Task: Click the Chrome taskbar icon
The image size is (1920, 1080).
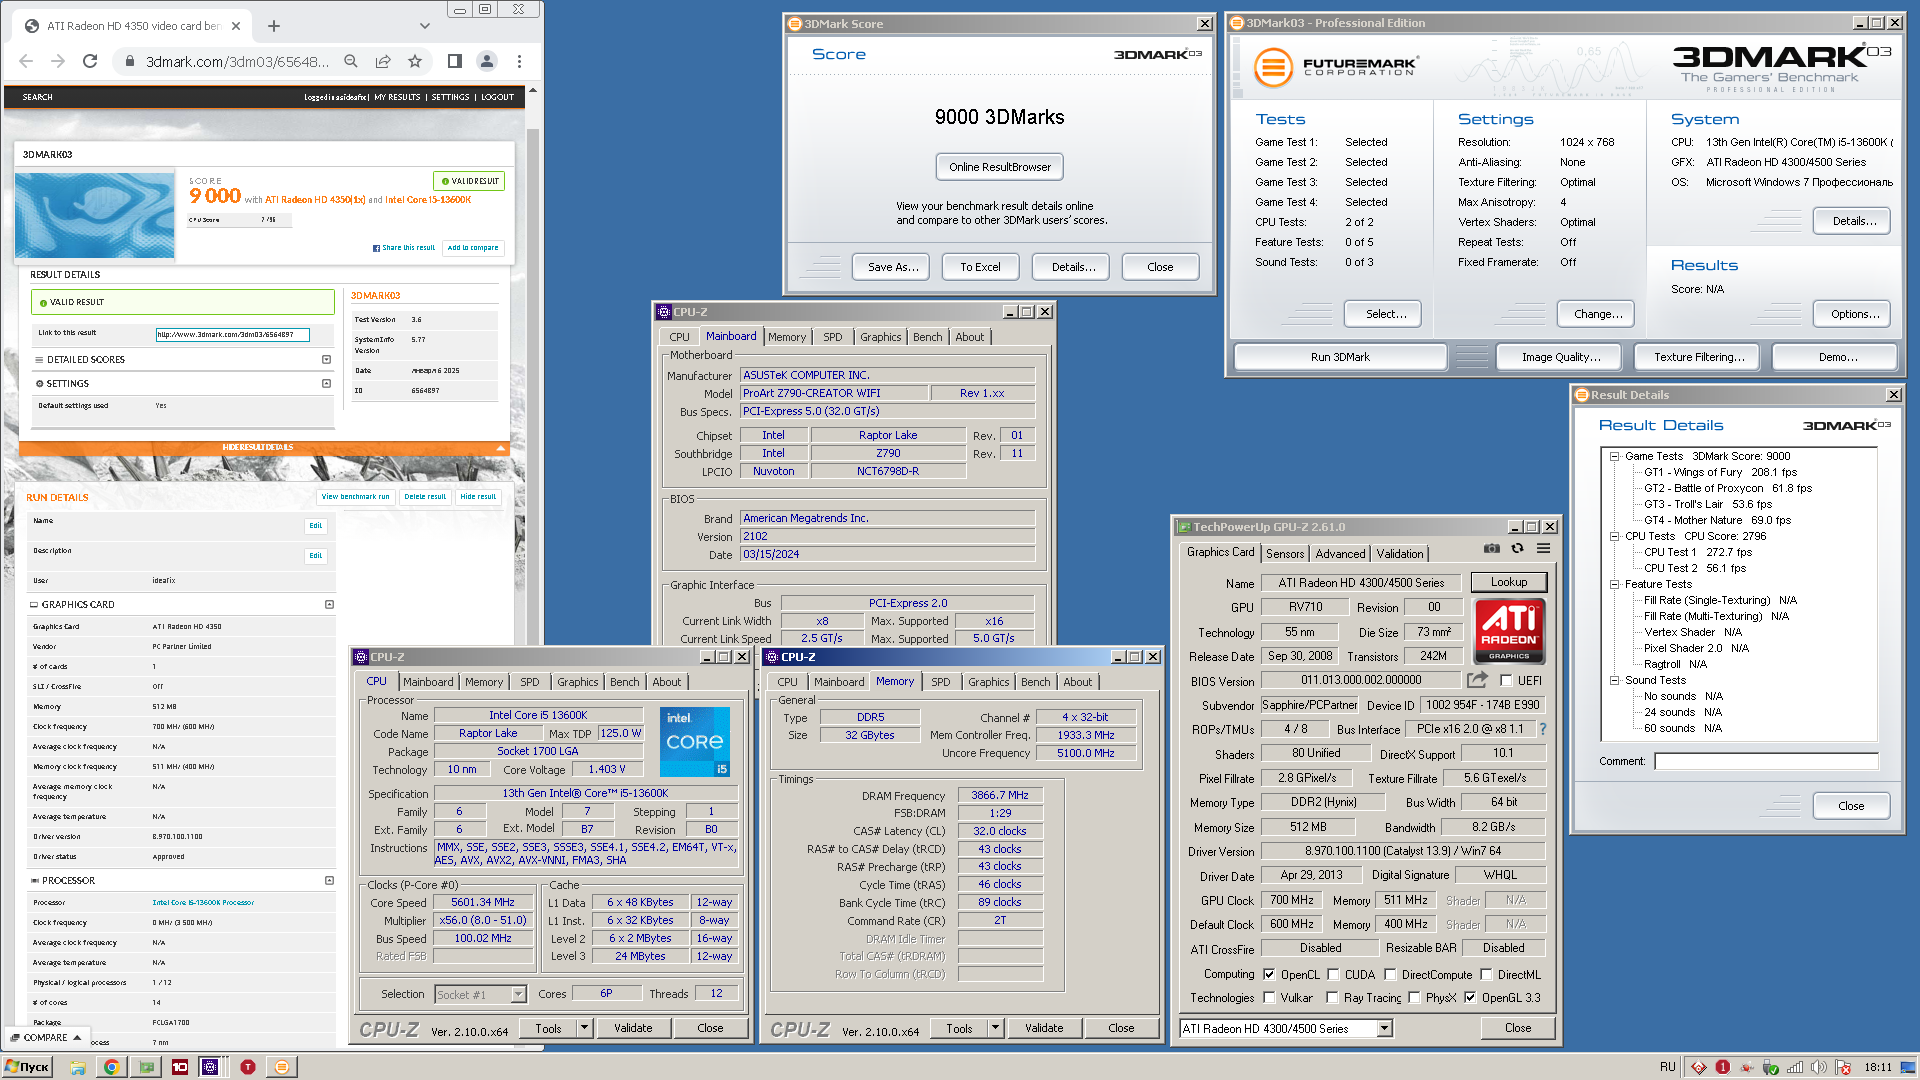Action: coord(111,1067)
